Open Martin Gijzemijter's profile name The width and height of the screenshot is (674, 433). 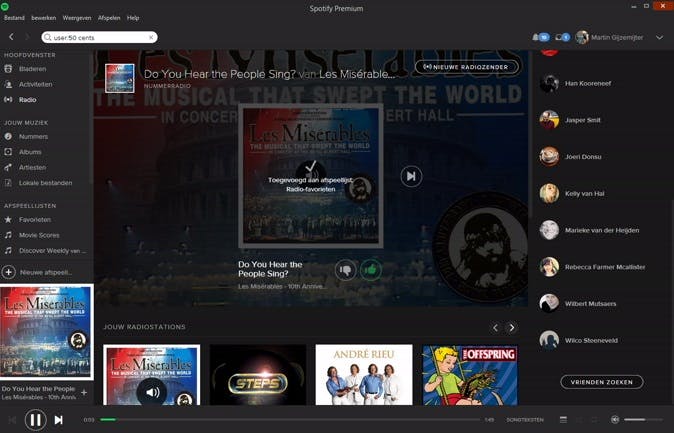tap(617, 37)
